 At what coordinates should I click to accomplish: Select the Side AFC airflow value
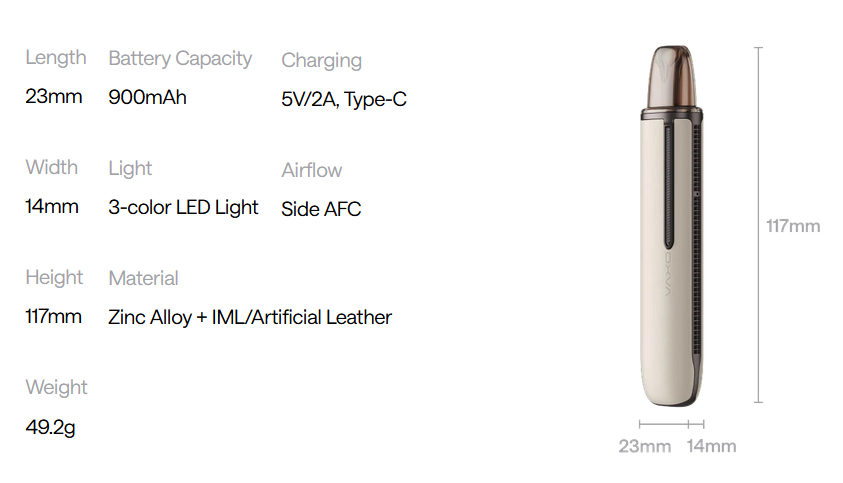321,210
